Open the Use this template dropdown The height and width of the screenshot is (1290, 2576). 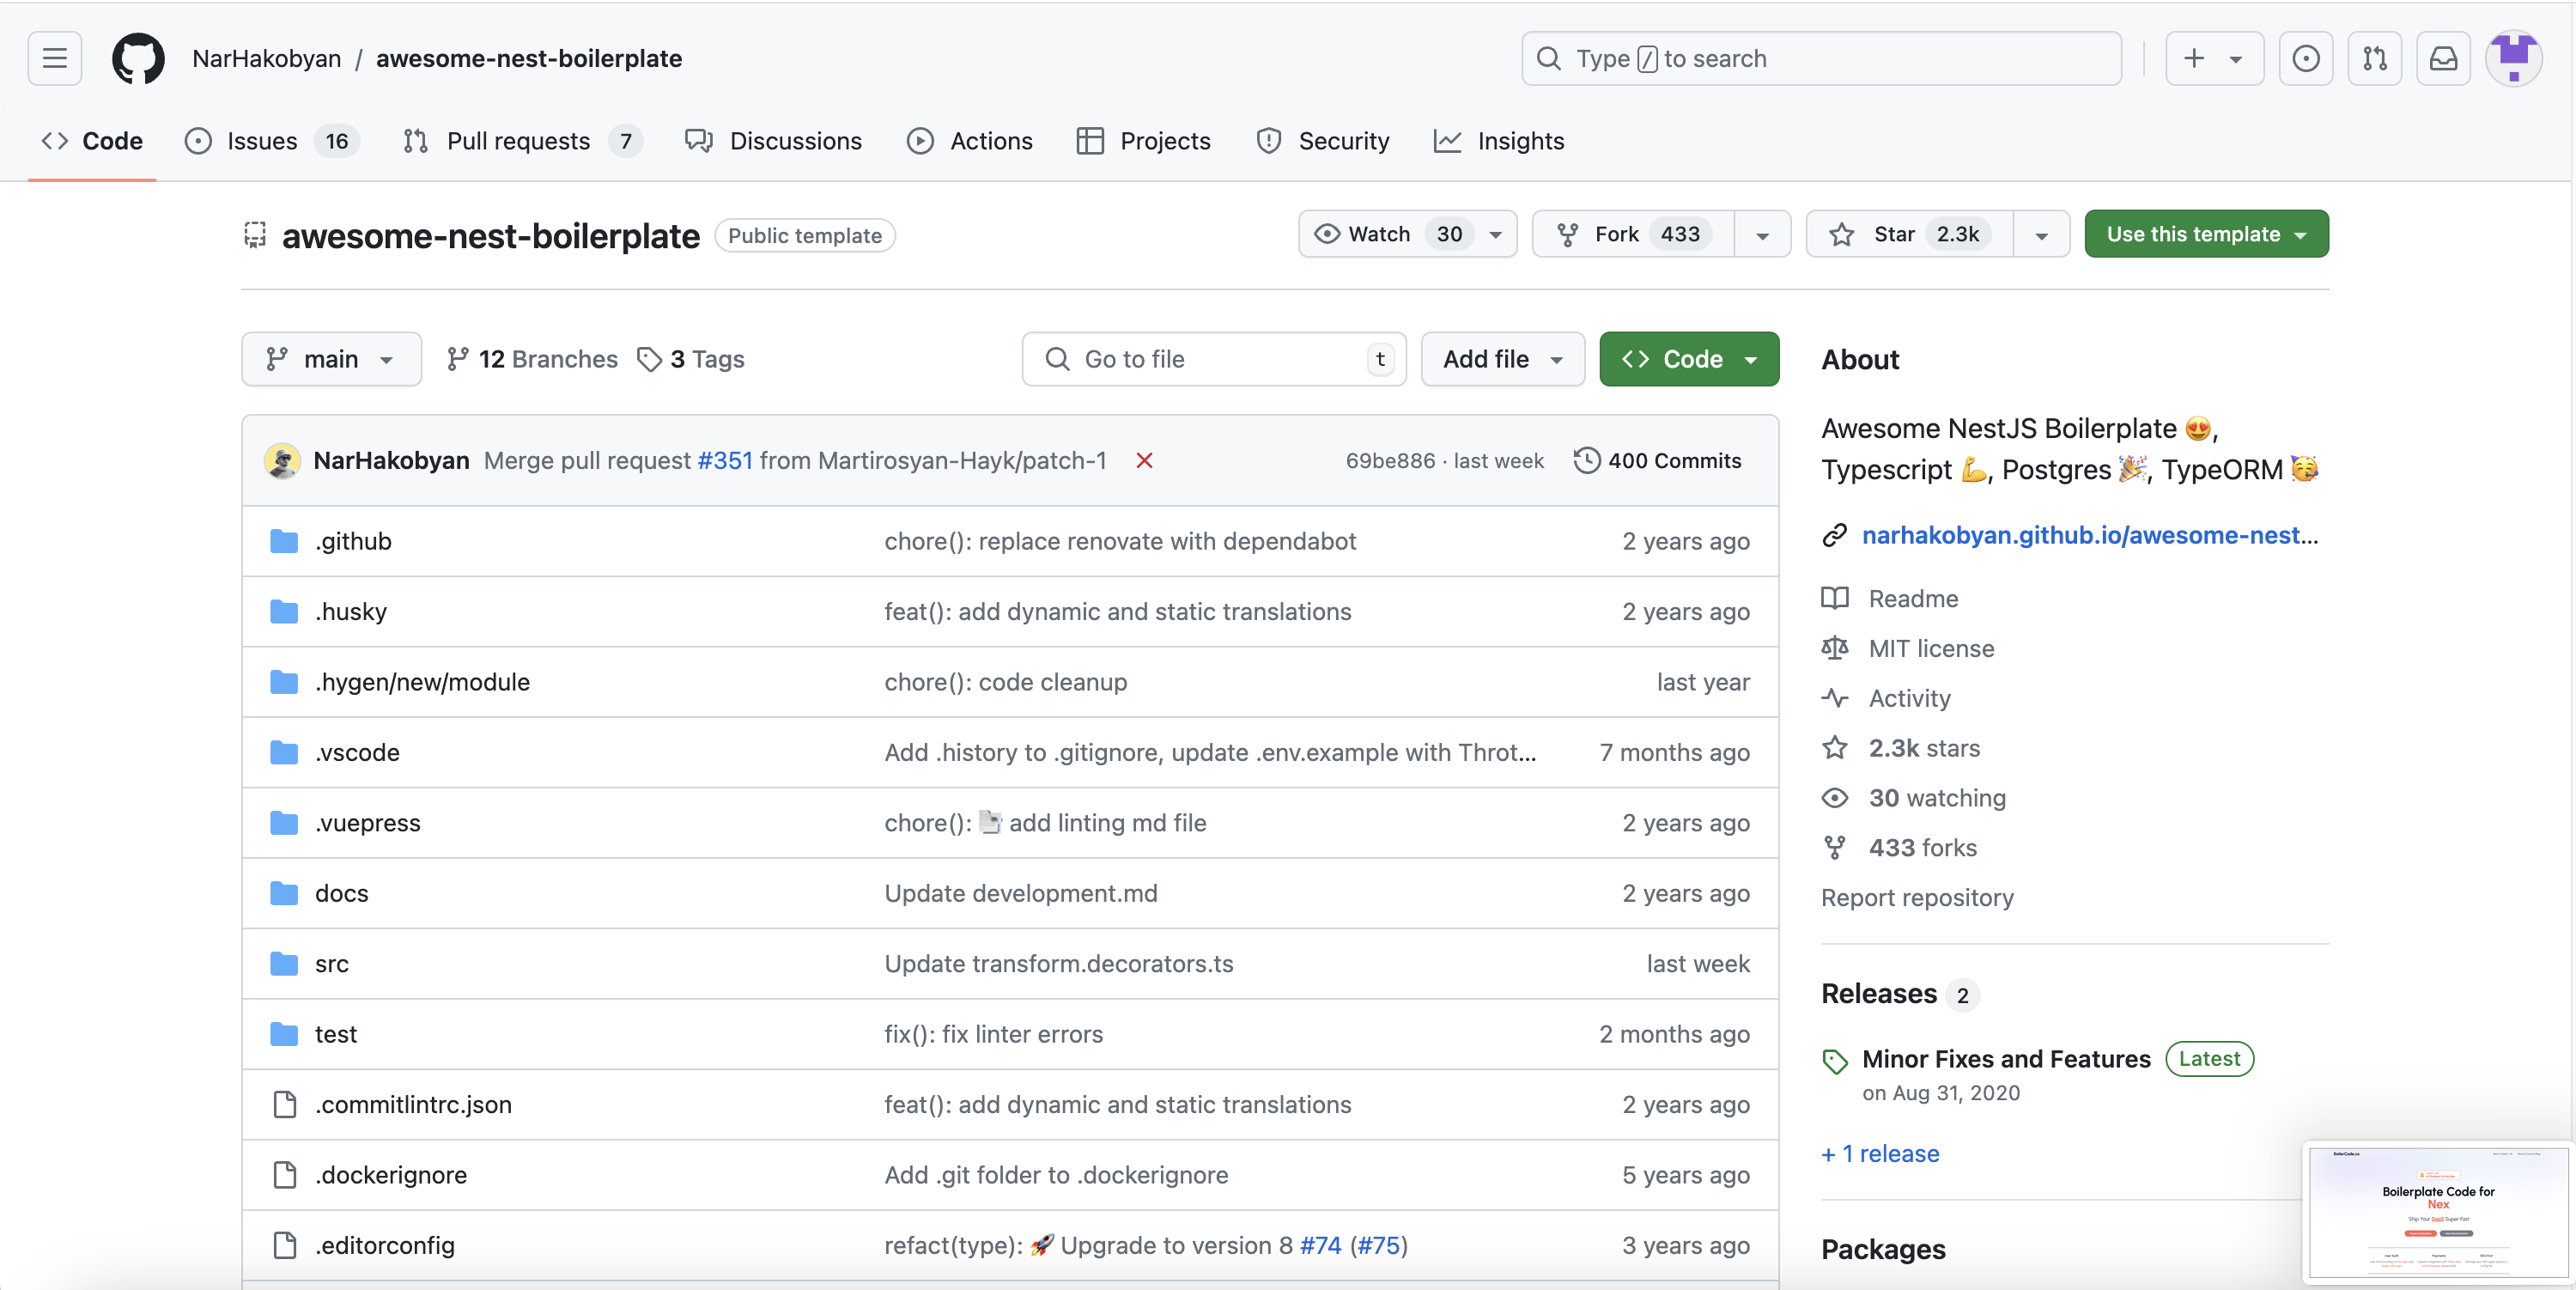click(2206, 234)
